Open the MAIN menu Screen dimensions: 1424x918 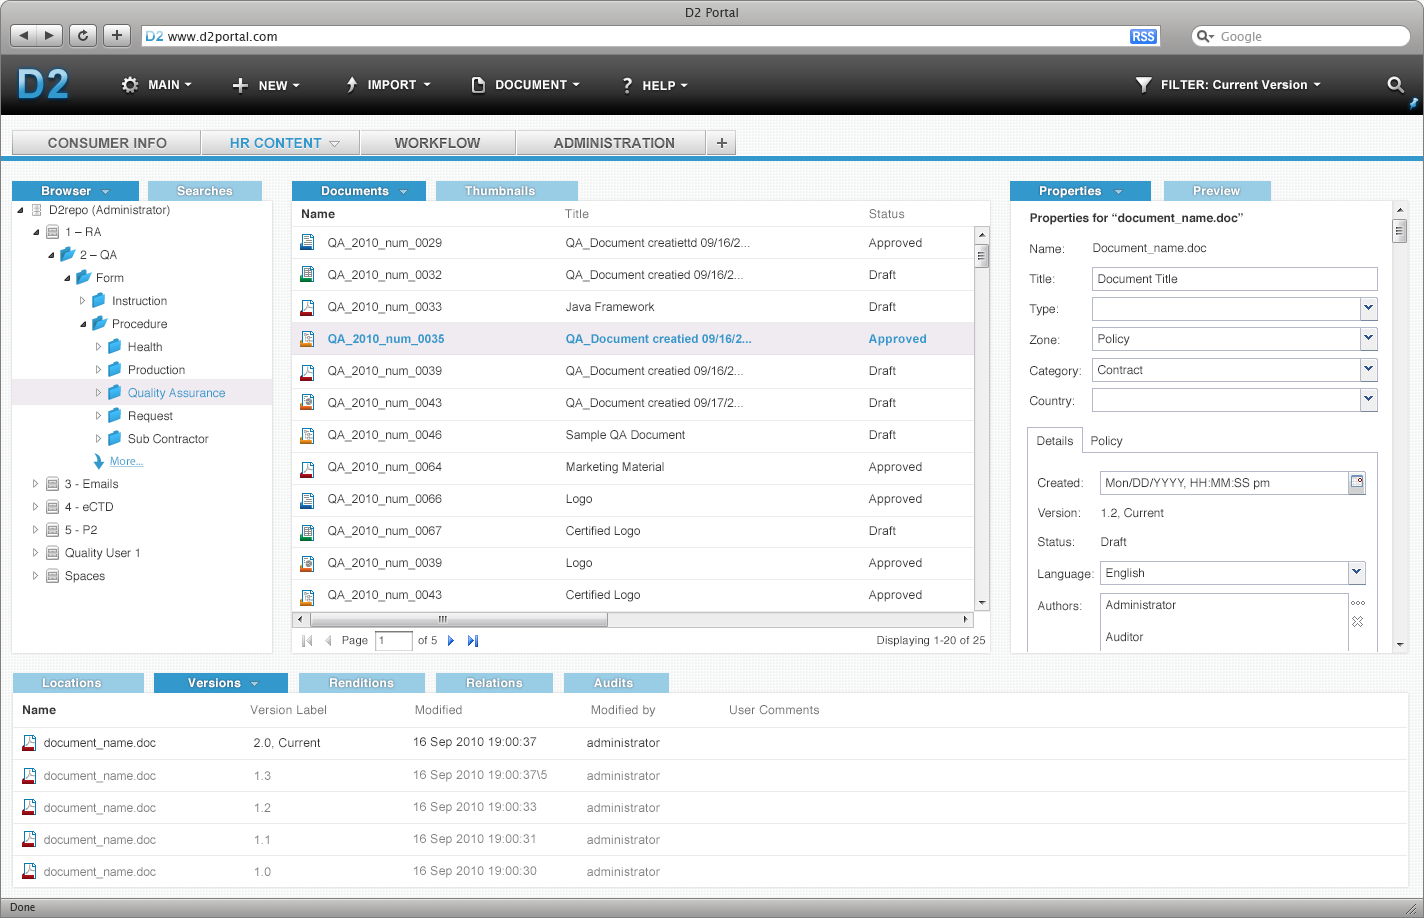coord(157,85)
